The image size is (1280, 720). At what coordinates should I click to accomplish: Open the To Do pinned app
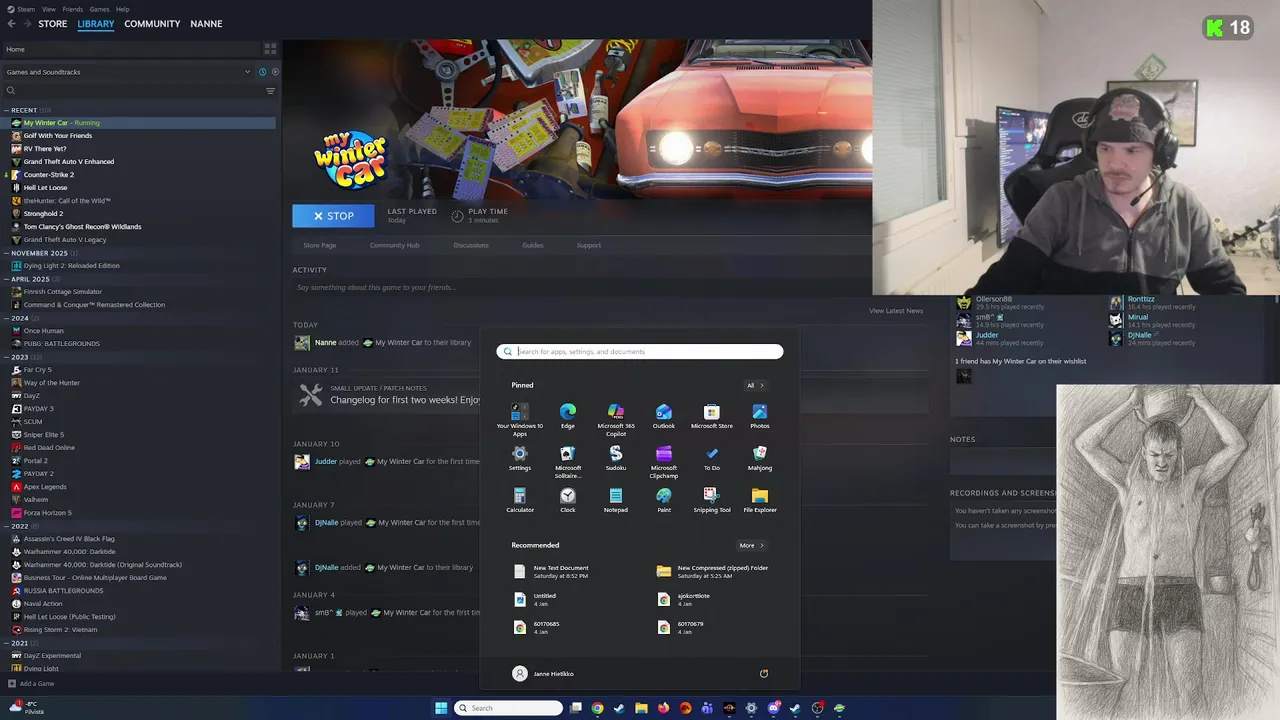[712, 459]
